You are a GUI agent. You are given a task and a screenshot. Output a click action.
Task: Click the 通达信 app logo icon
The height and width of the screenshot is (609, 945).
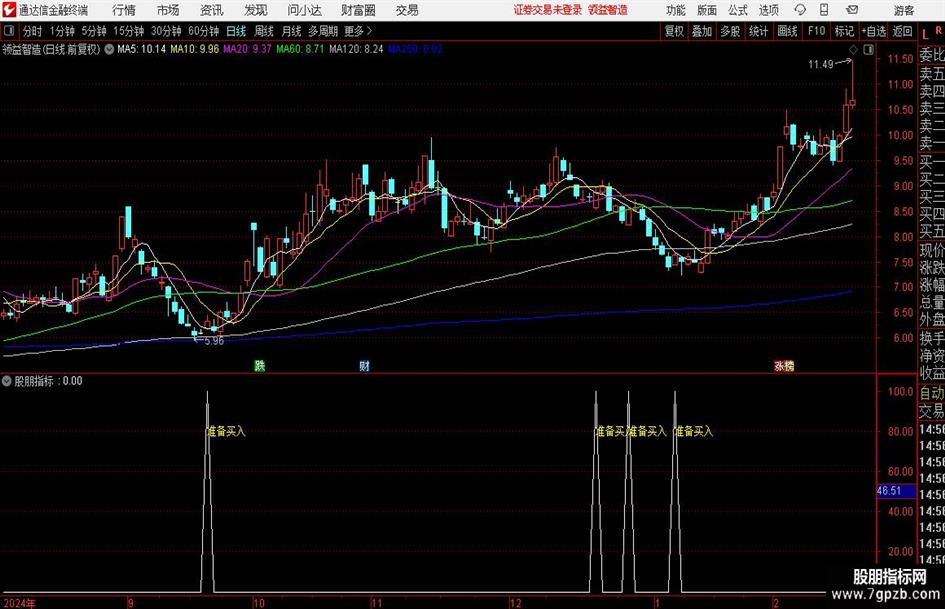pos(8,9)
